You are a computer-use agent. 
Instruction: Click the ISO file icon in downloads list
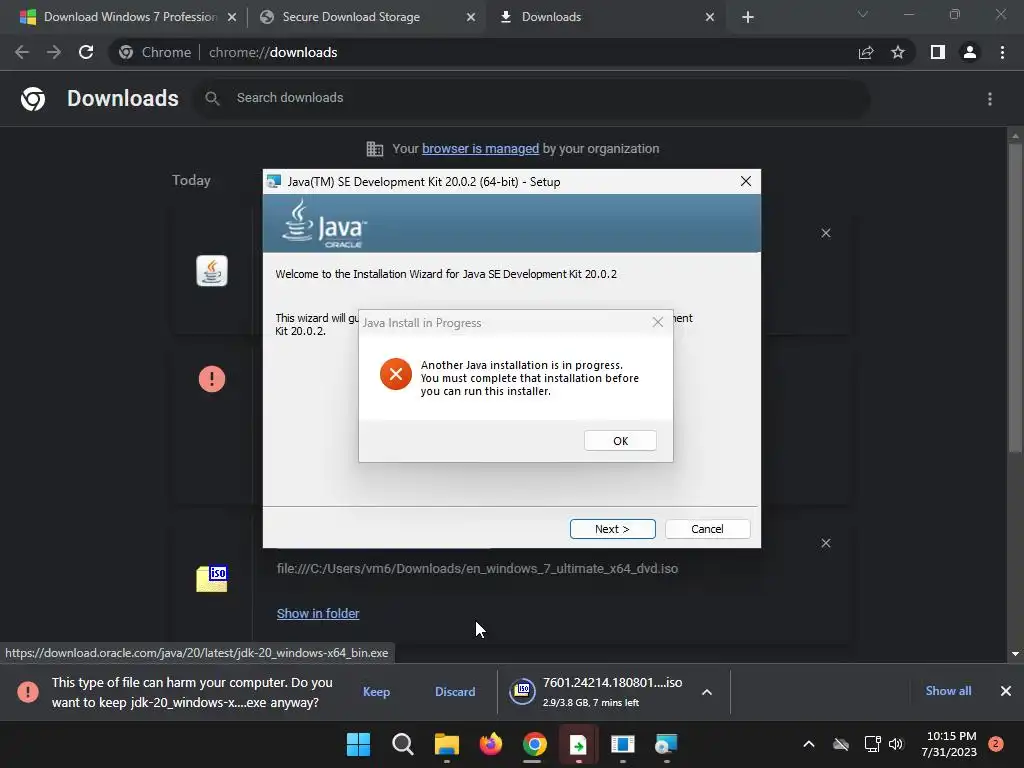point(212,579)
